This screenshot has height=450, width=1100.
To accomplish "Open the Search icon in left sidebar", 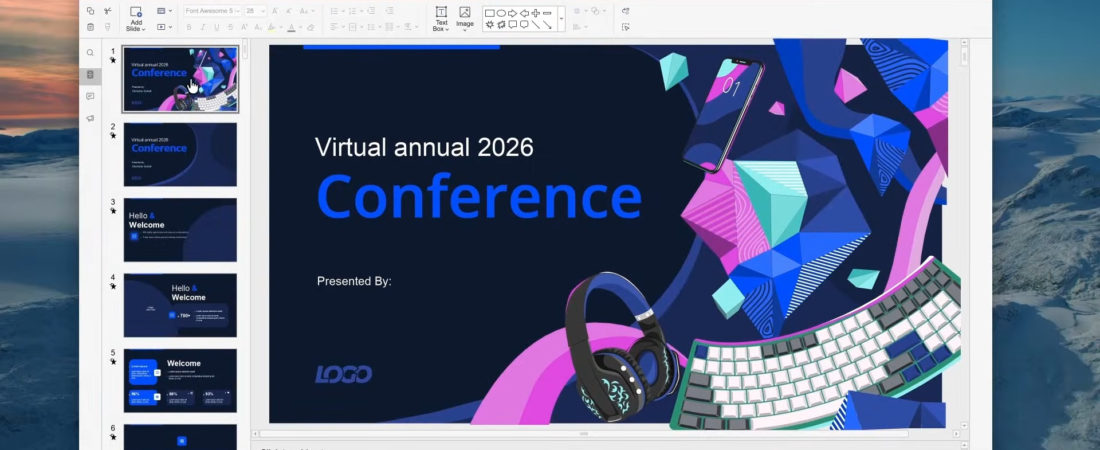I will (90, 53).
